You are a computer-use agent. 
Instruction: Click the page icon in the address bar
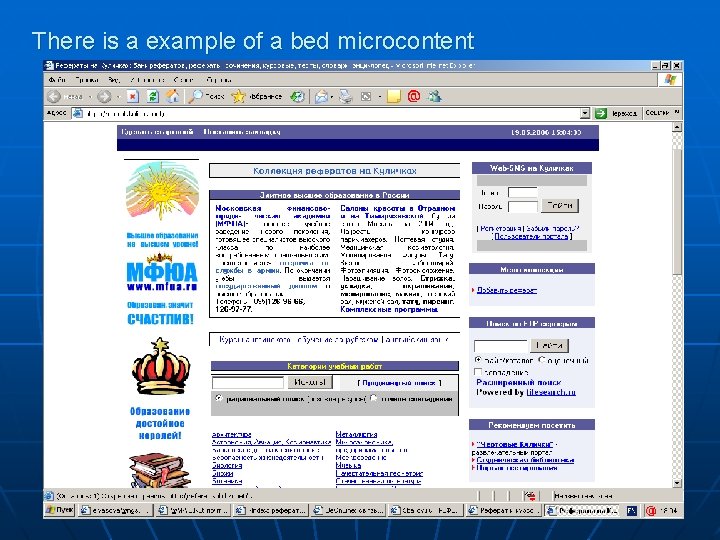(78, 113)
